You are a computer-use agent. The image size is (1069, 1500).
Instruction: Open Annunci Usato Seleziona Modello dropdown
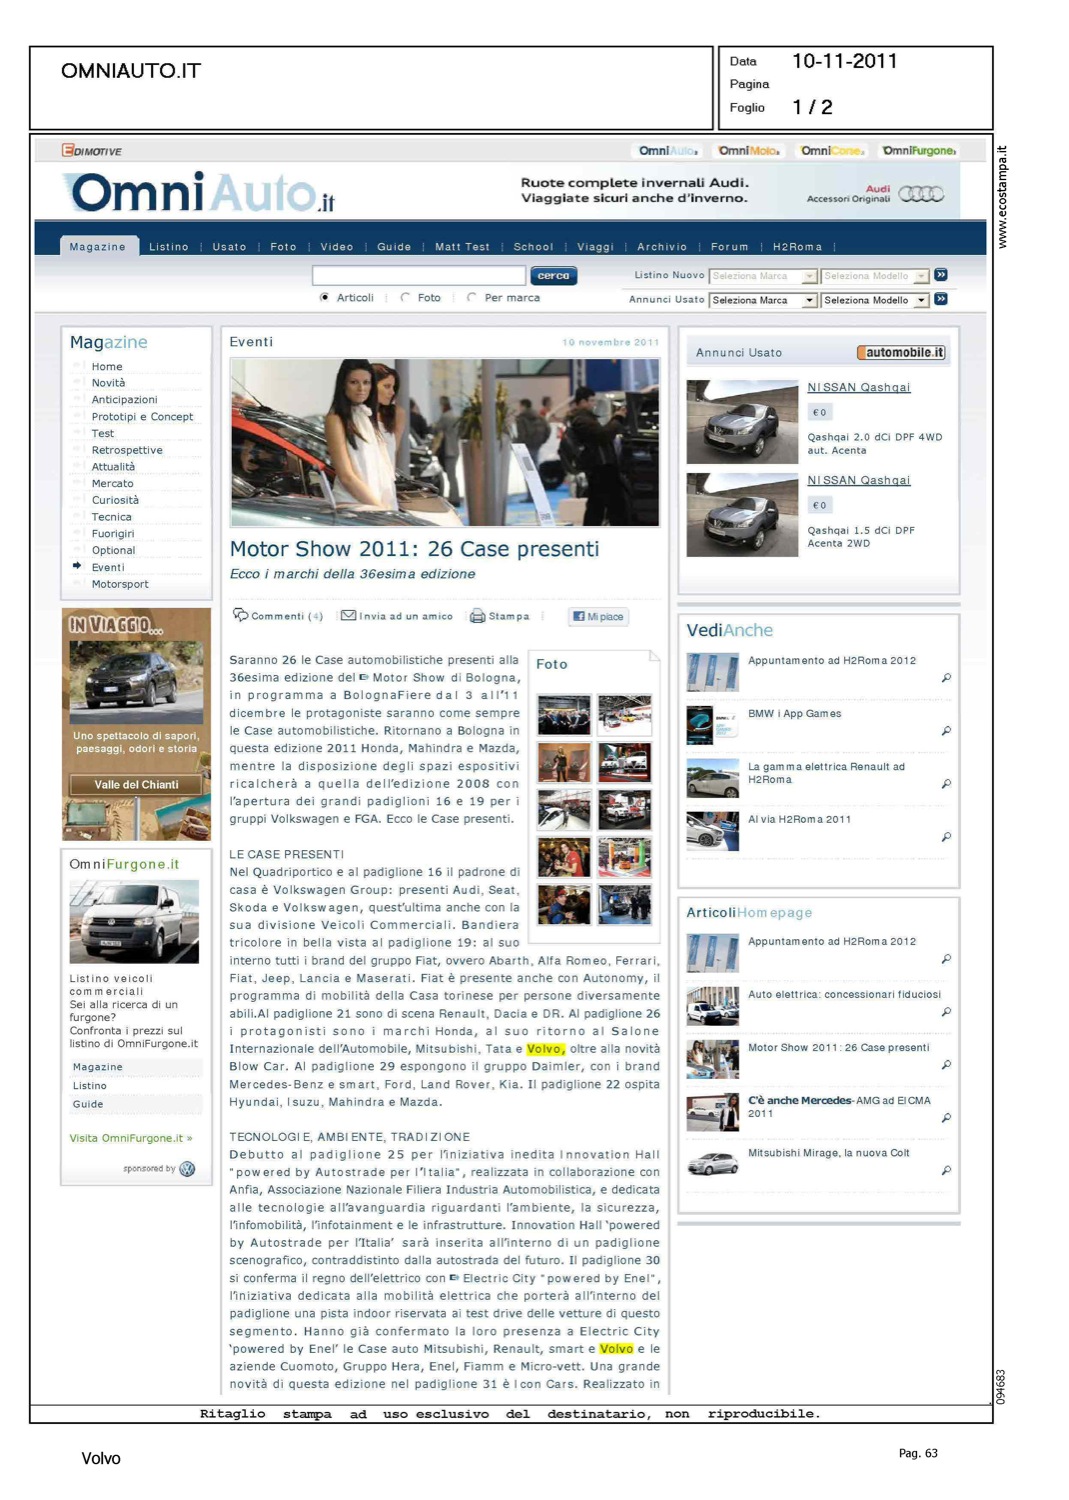(875, 300)
